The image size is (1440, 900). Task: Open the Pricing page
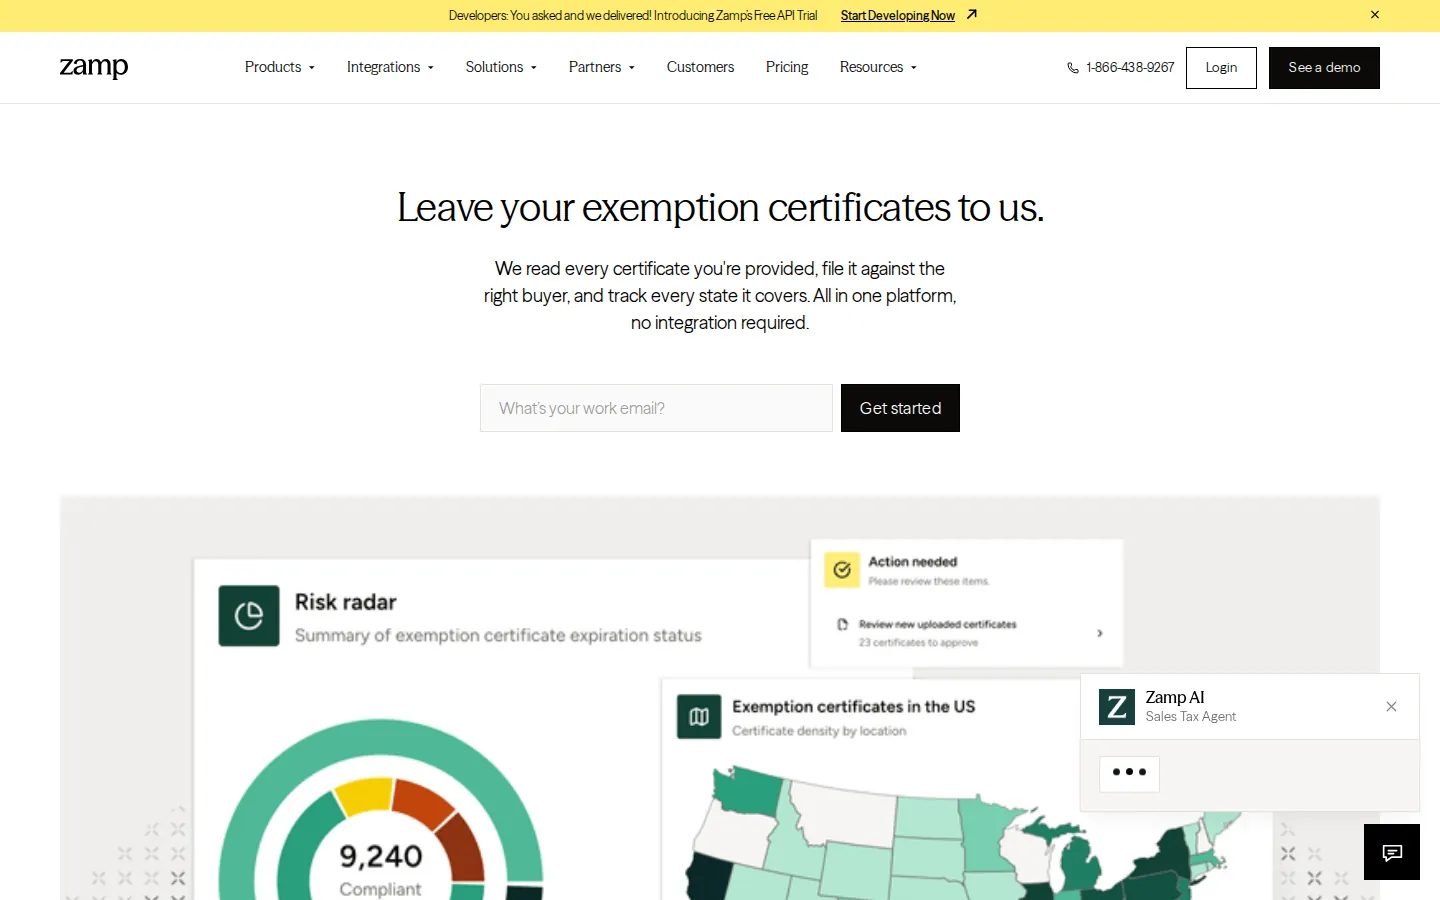point(787,67)
